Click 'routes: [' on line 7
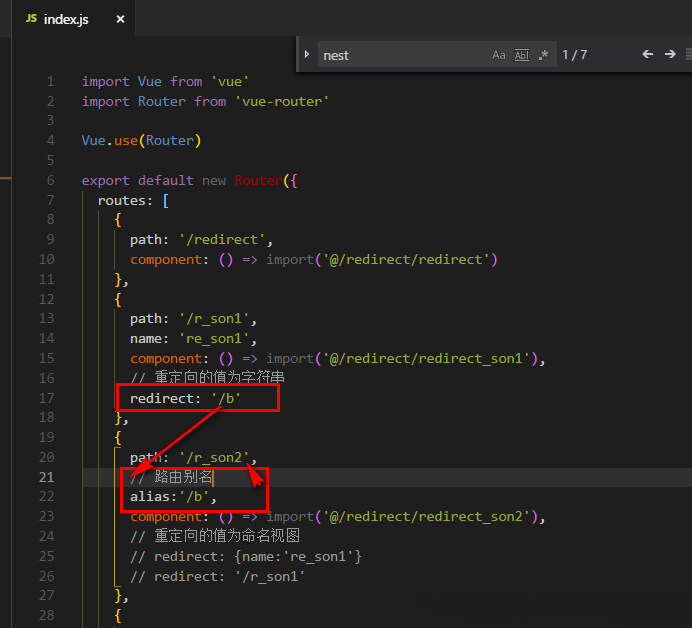Image resolution: width=692 pixels, height=628 pixels. [x=133, y=201]
